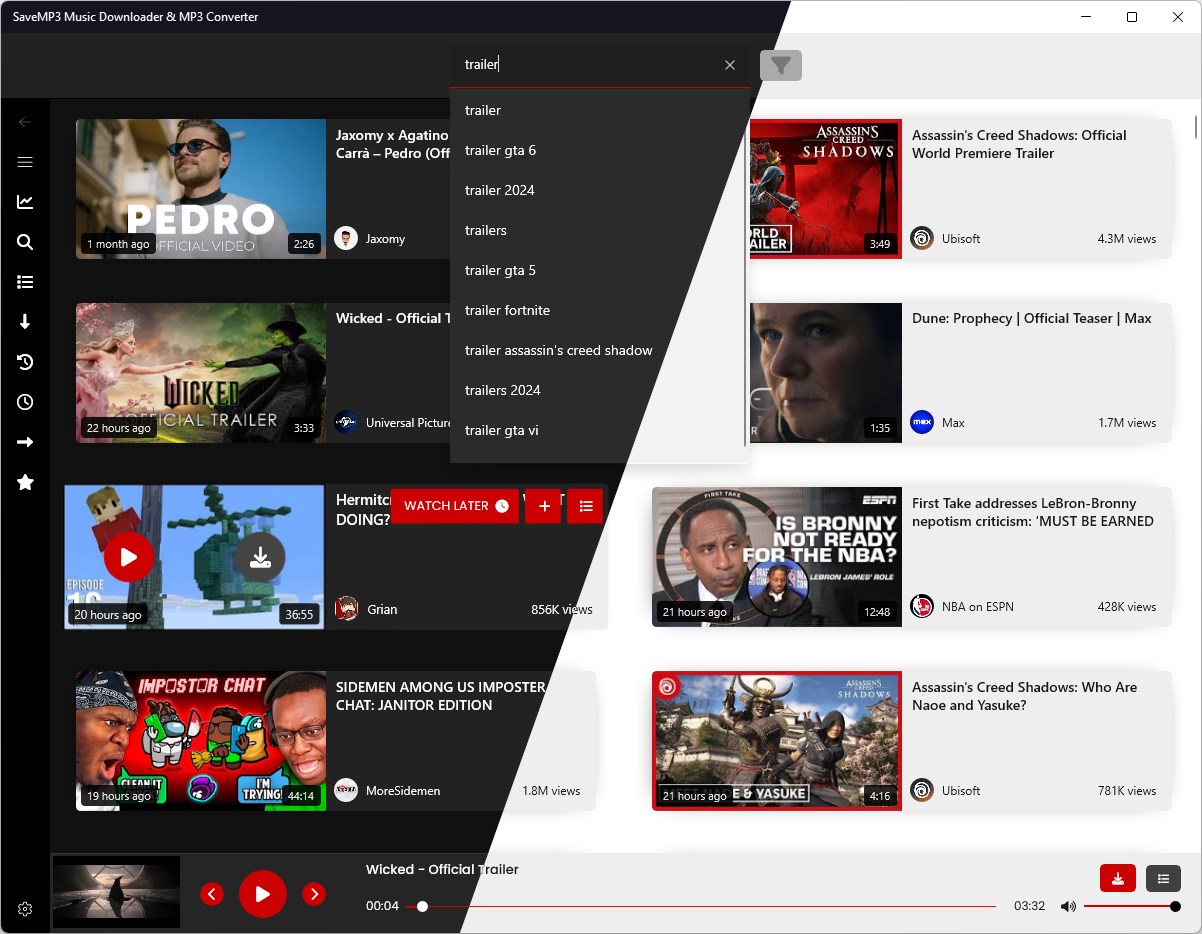Select the 'trailer gta 6' suggestion
Image resolution: width=1202 pixels, height=934 pixels.
click(x=500, y=150)
